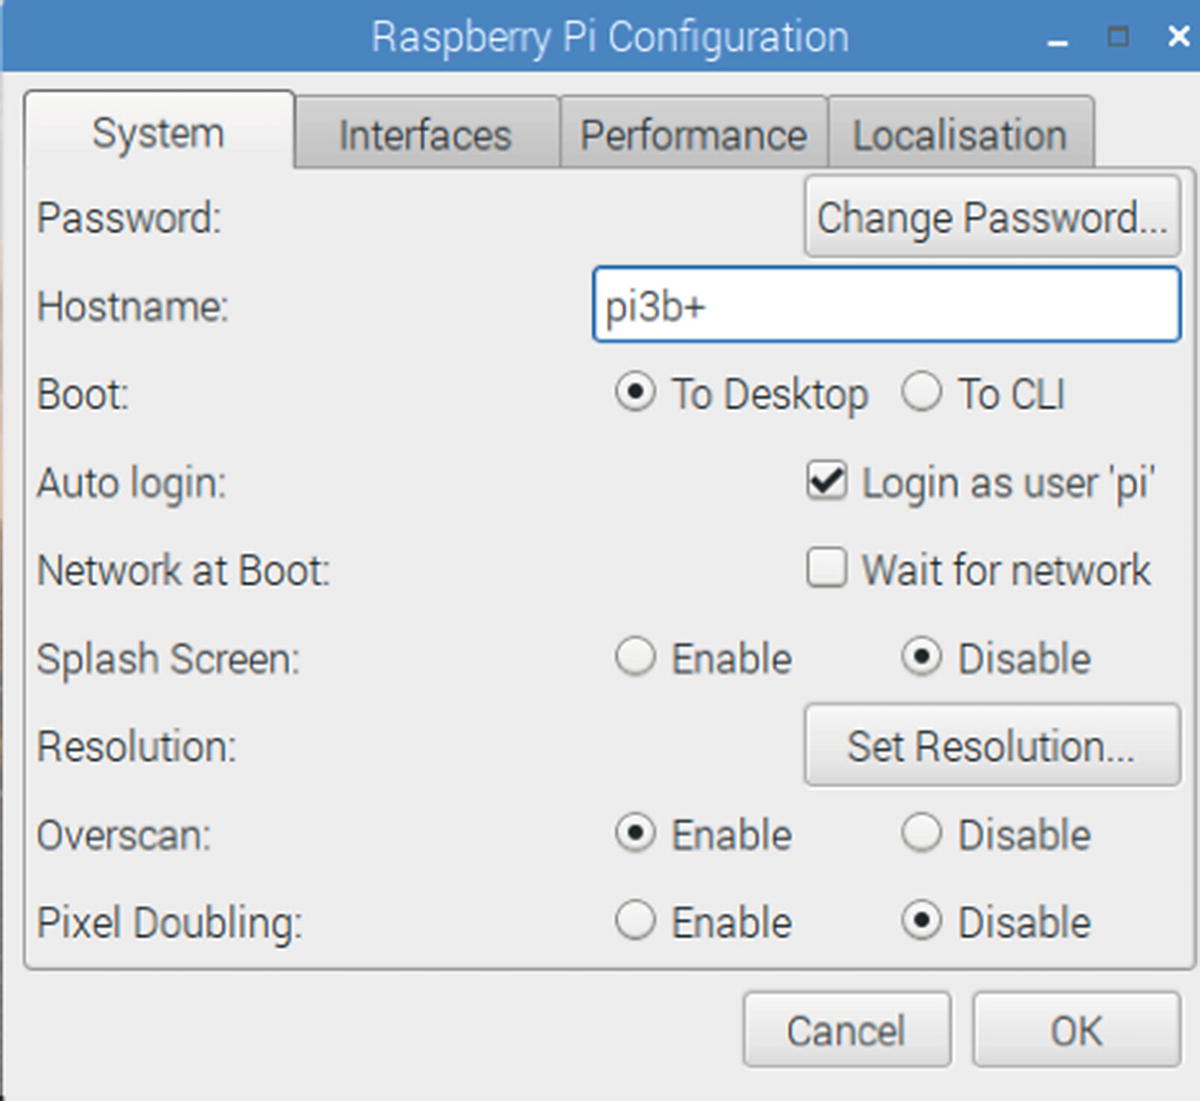The image size is (1200, 1101).
Task: Open the Set Resolution dialog
Action: (991, 746)
